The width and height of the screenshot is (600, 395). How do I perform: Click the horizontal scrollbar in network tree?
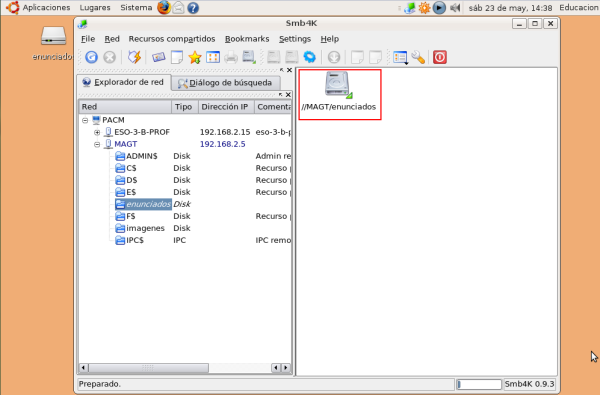(x=148, y=368)
